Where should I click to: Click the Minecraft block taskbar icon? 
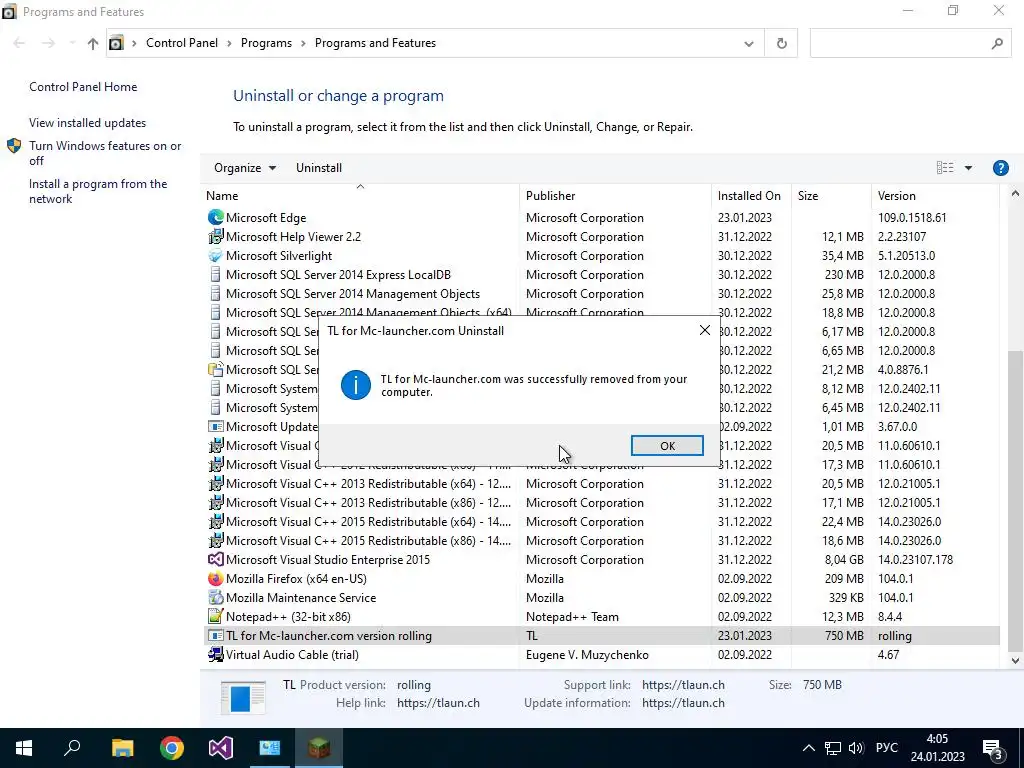click(319, 748)
